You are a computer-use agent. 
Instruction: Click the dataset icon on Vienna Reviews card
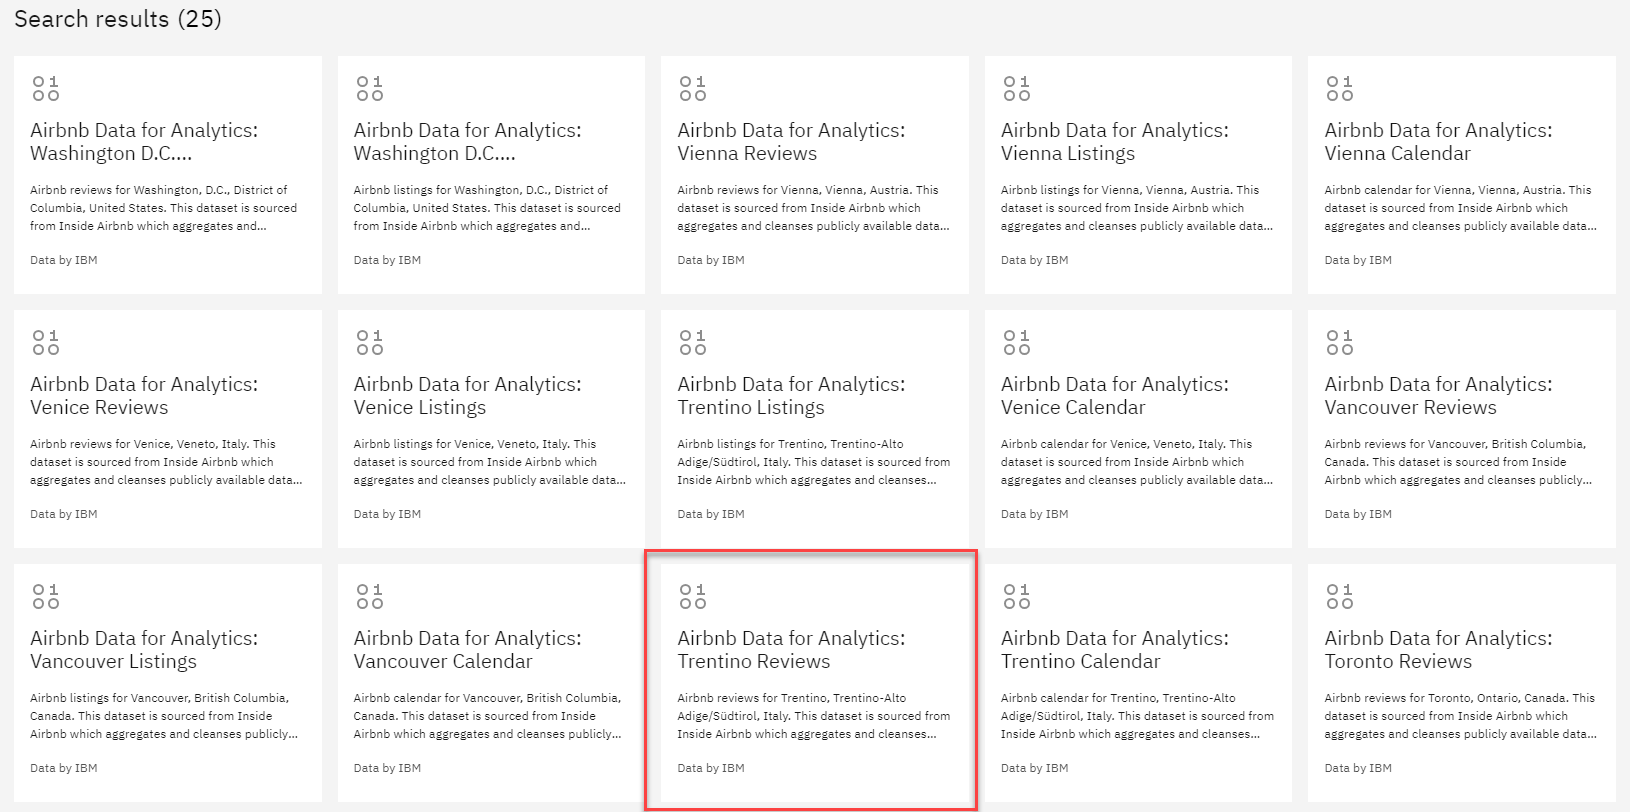pyautogui.click(x=692, y=89)
